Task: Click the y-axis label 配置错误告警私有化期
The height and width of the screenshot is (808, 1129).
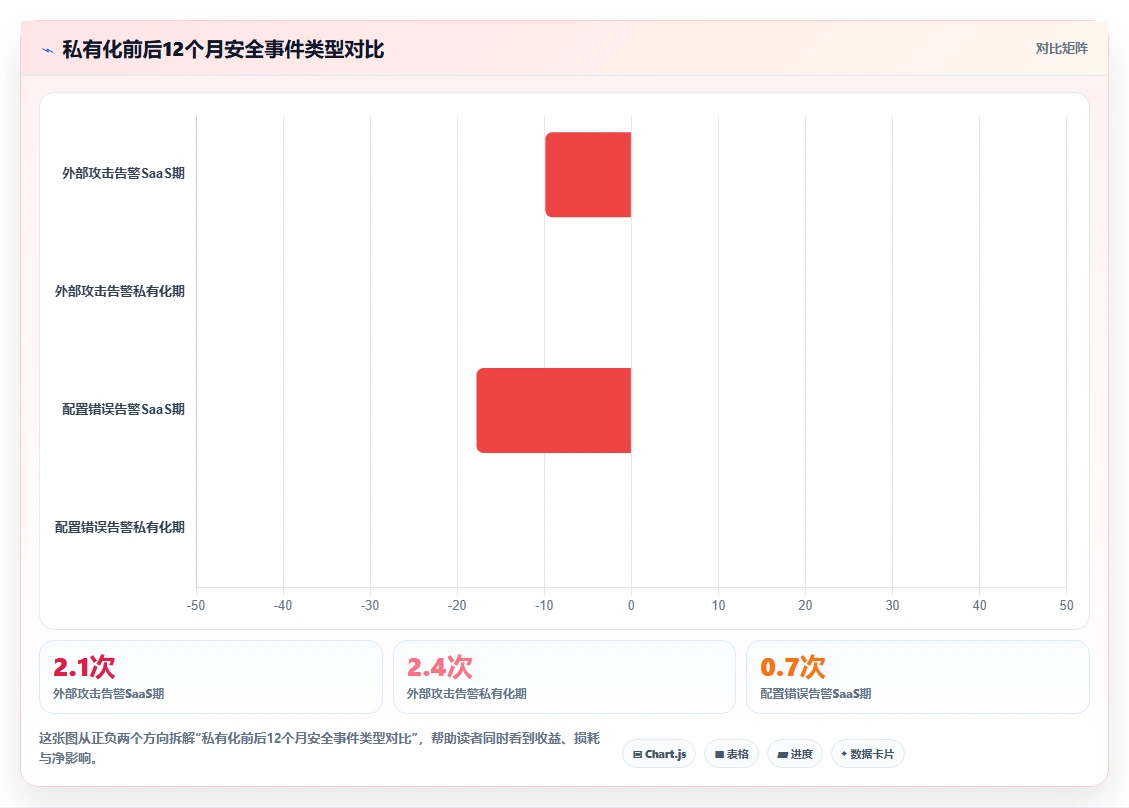Action: (120, 528)
